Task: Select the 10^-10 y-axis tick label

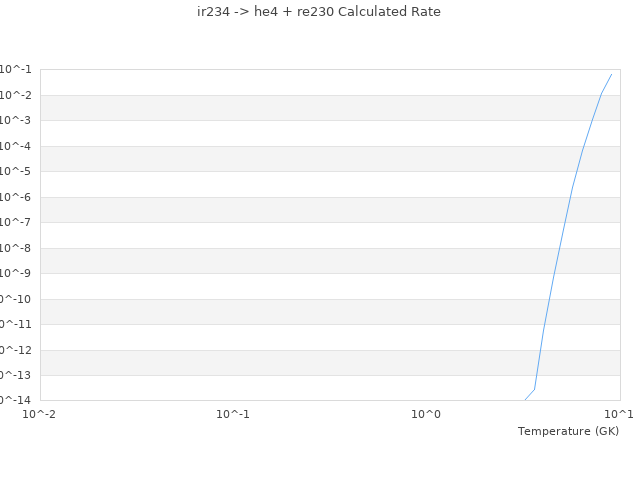Action: (16, 299)
